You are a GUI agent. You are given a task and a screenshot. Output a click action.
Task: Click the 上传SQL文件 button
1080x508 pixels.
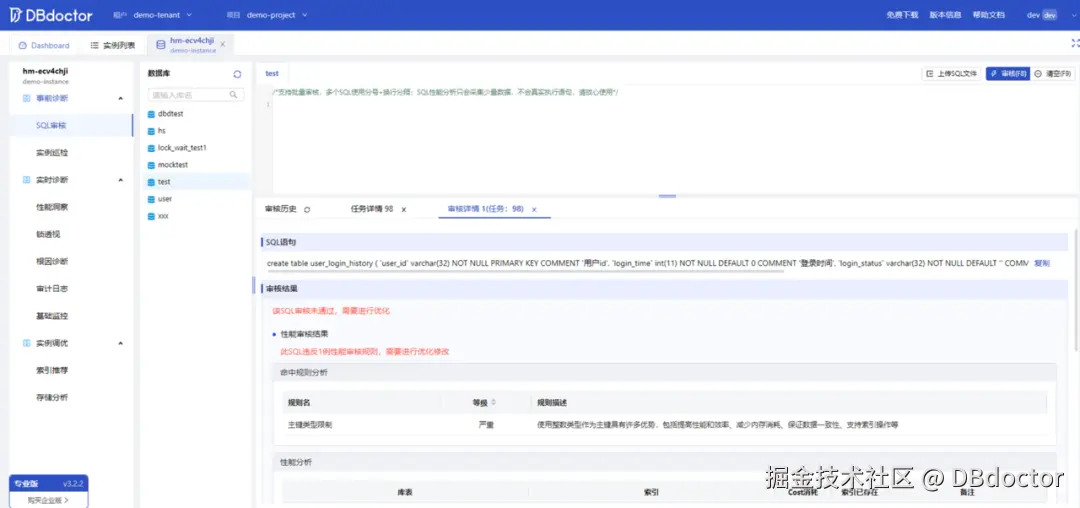tap(951, 73)
